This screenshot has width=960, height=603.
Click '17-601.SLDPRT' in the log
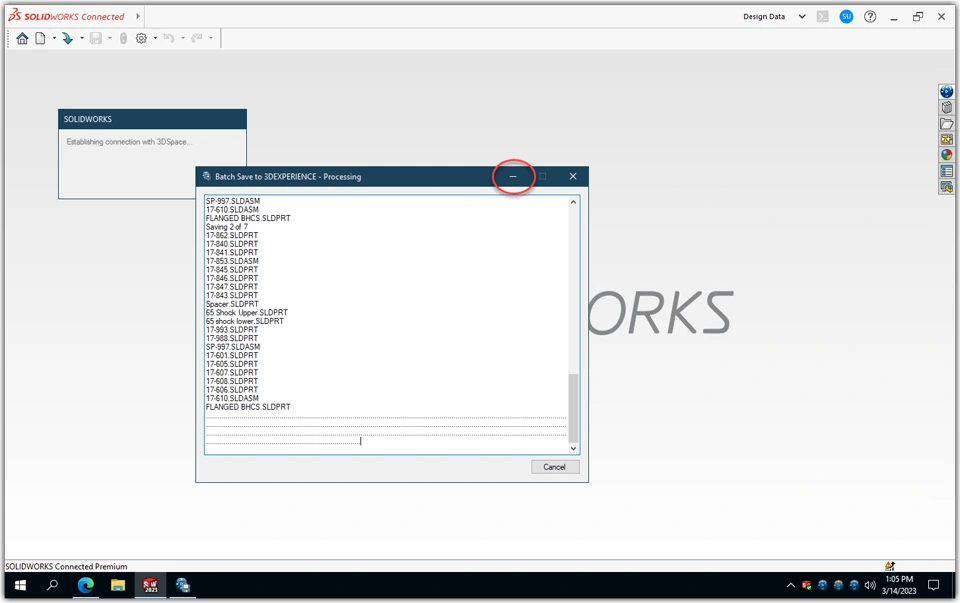point(232,355)
